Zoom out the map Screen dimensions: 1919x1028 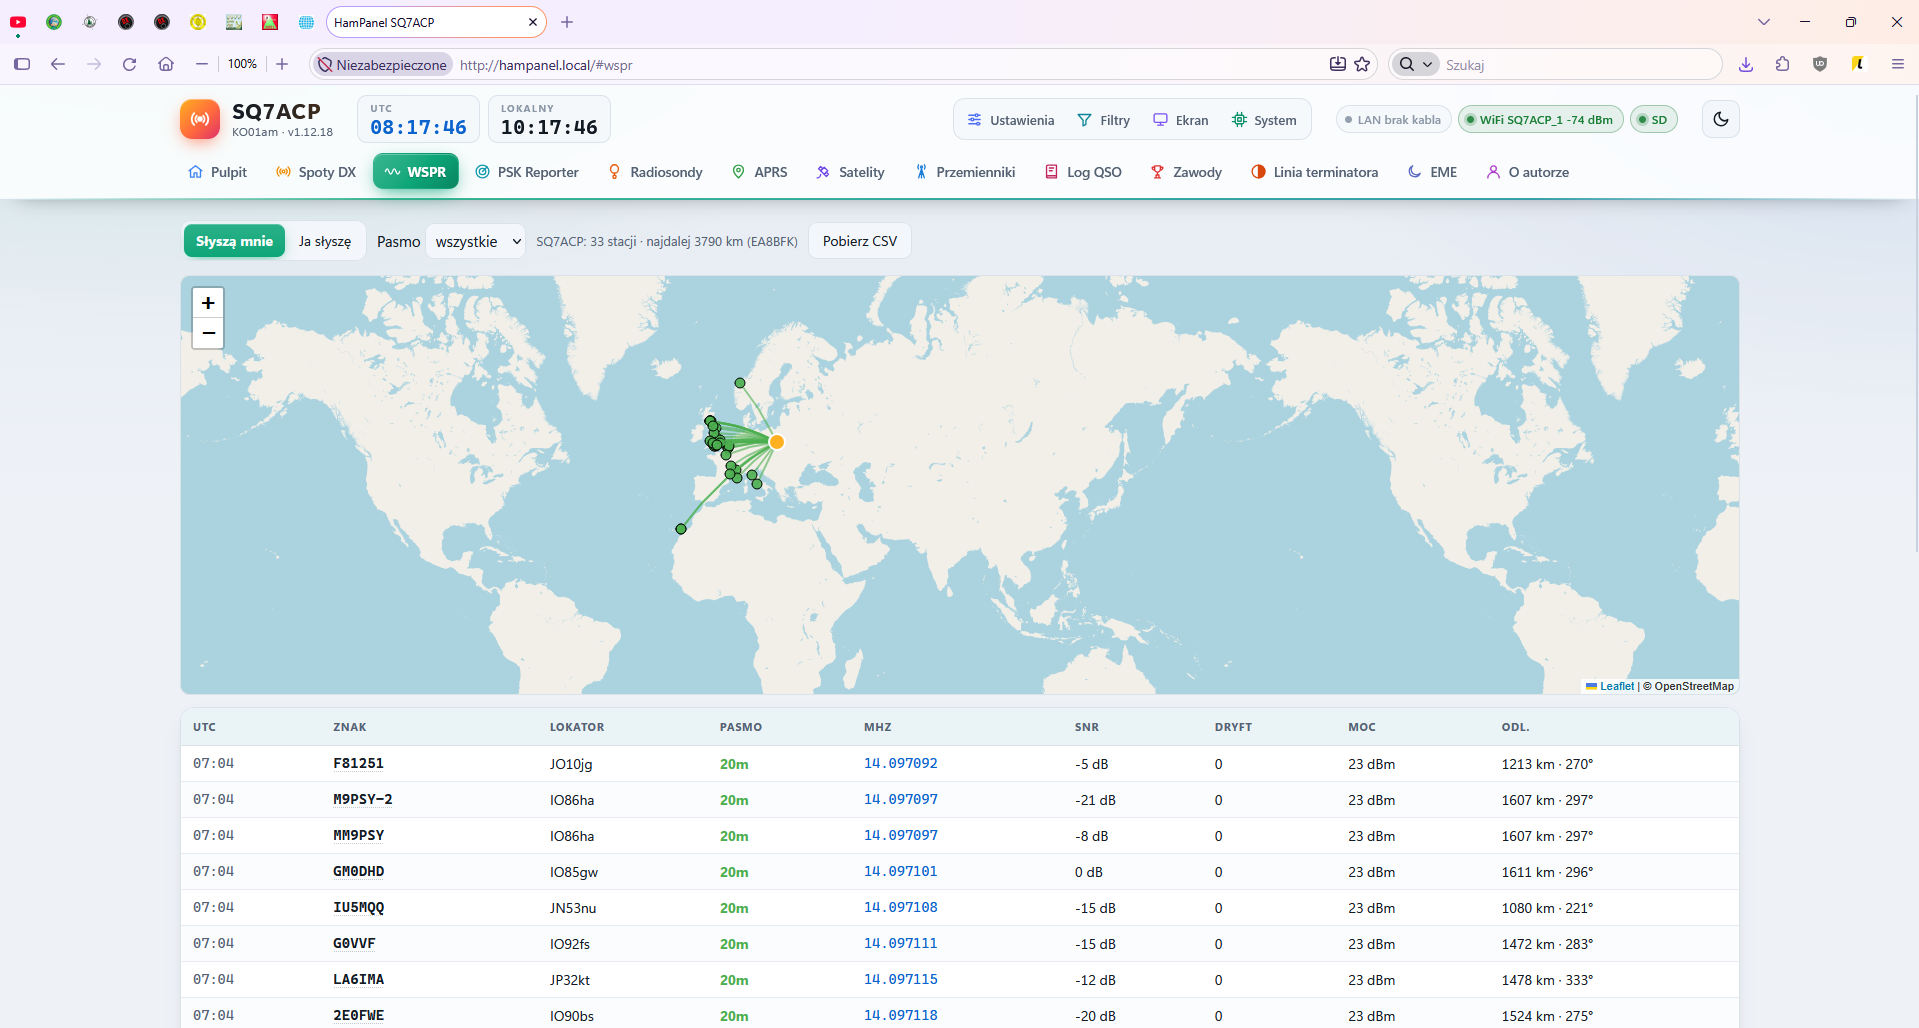(x=208, y=333)
